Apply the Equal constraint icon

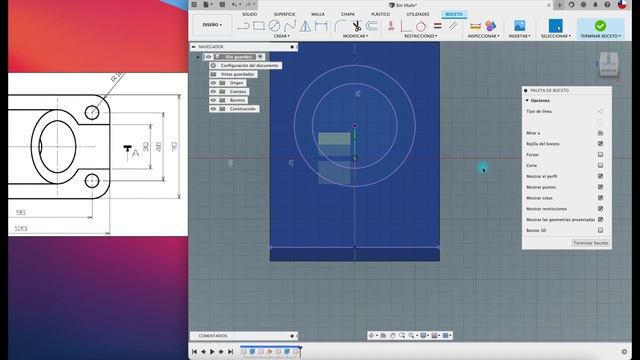pos(438,26)
